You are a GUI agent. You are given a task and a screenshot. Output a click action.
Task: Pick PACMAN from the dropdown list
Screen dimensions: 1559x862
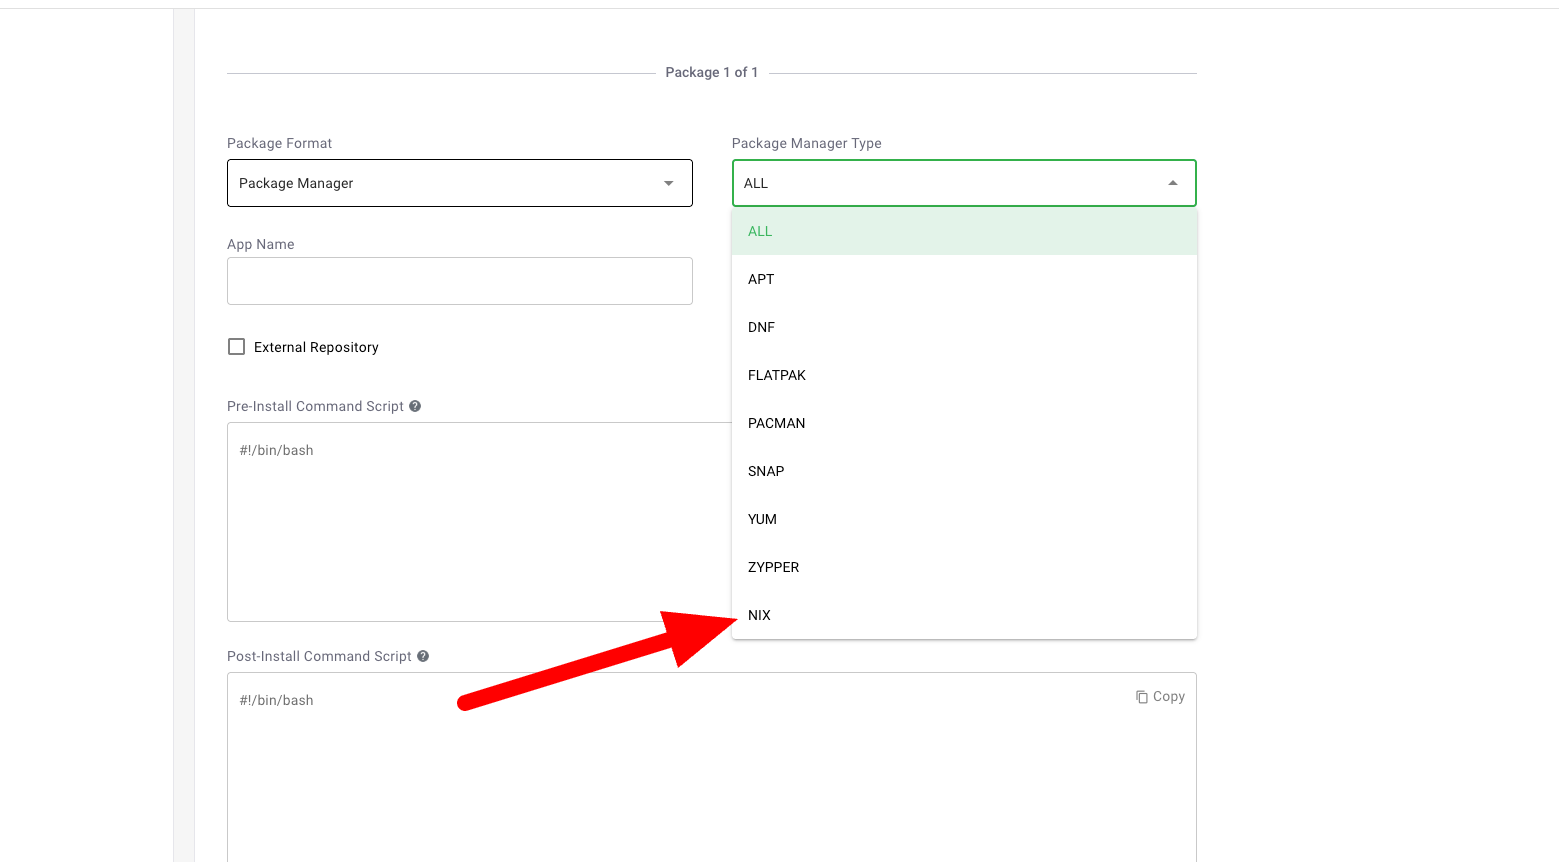click(964, 423)
